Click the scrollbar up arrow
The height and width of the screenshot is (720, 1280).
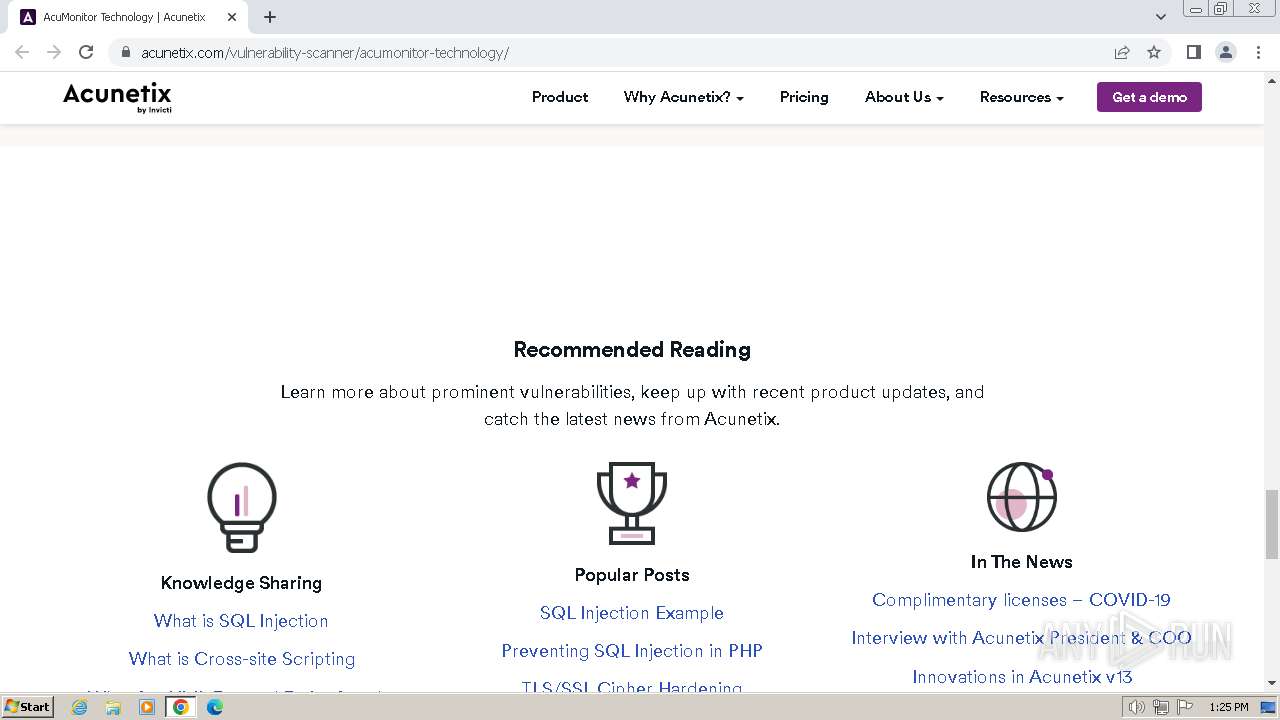[x=1272, y=82]
